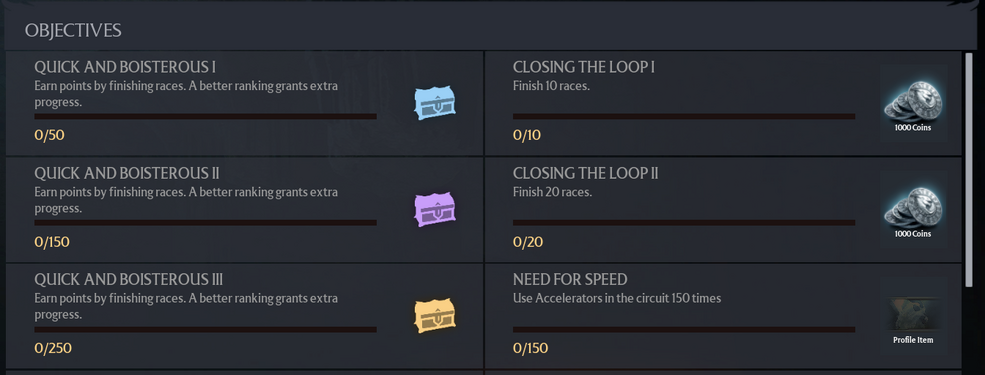The height and width of the screenshot is (375, 985).
Task: Click the purple chest reward icon
Action: point(435,209)
